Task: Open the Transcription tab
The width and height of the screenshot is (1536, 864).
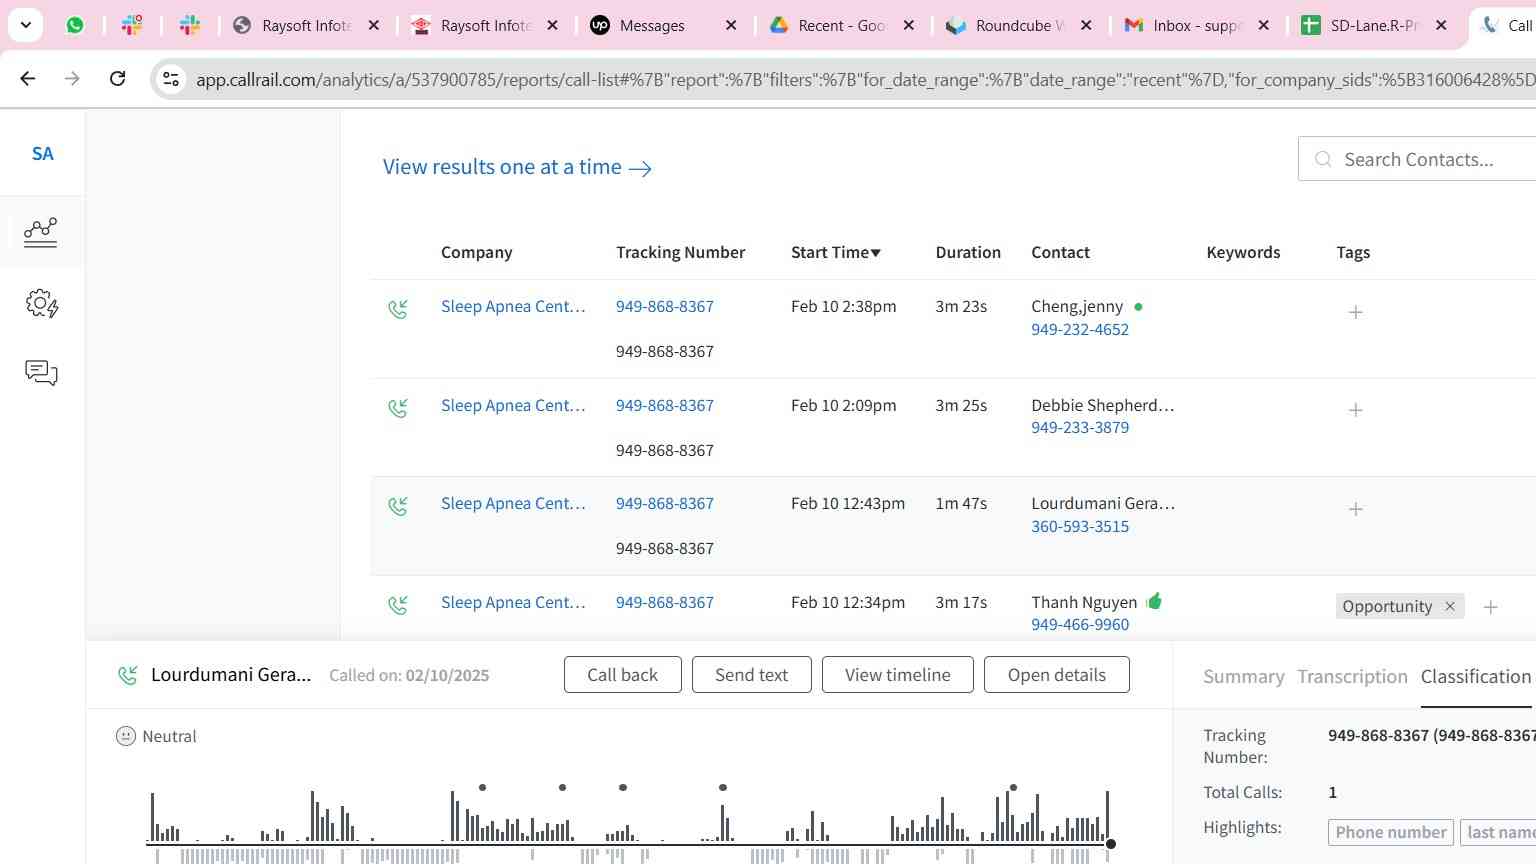Action: [1352, 677]
